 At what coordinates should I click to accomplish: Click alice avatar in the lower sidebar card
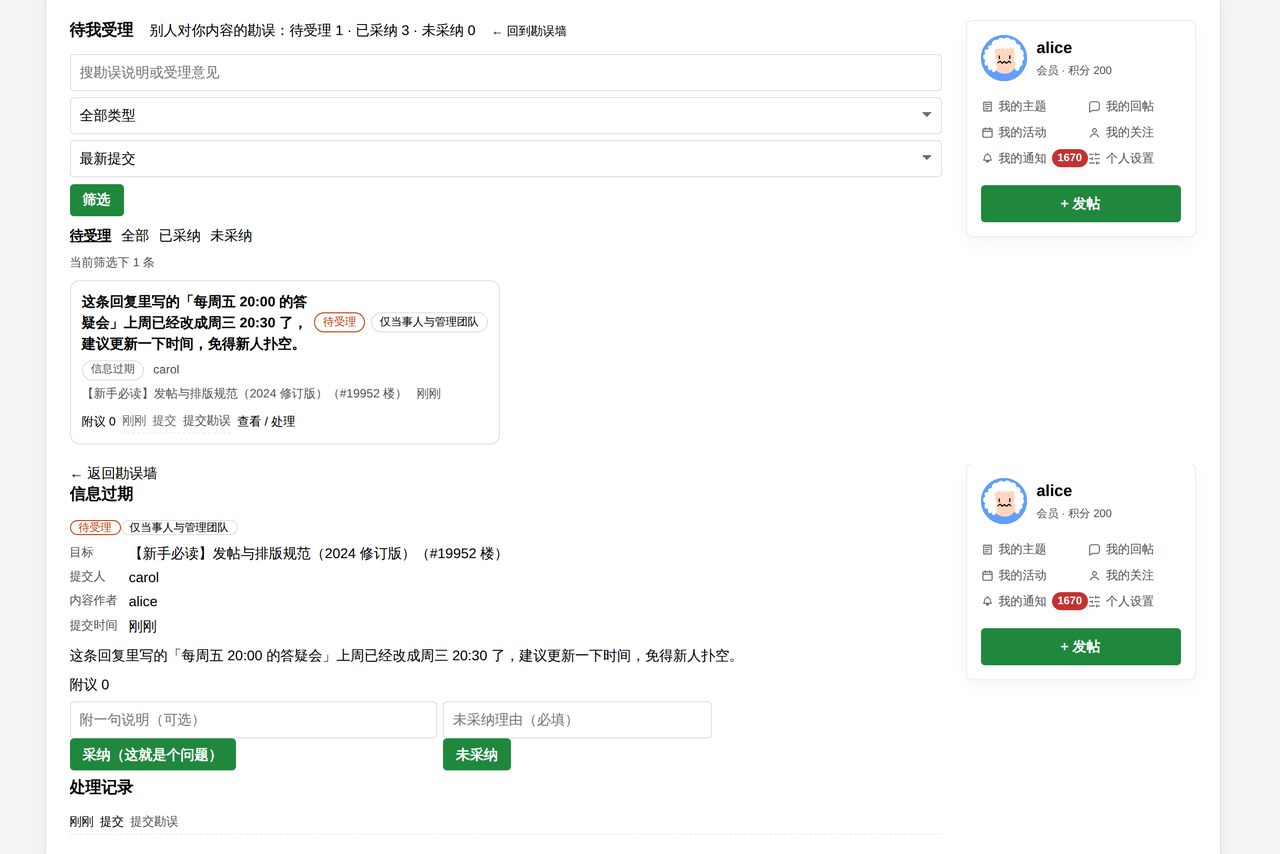(1004, 501)
